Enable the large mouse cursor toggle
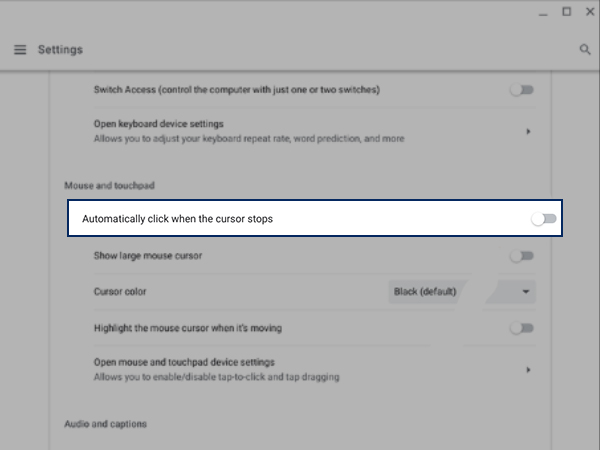The height and width of the screenshot is (450, 600). 521,256
